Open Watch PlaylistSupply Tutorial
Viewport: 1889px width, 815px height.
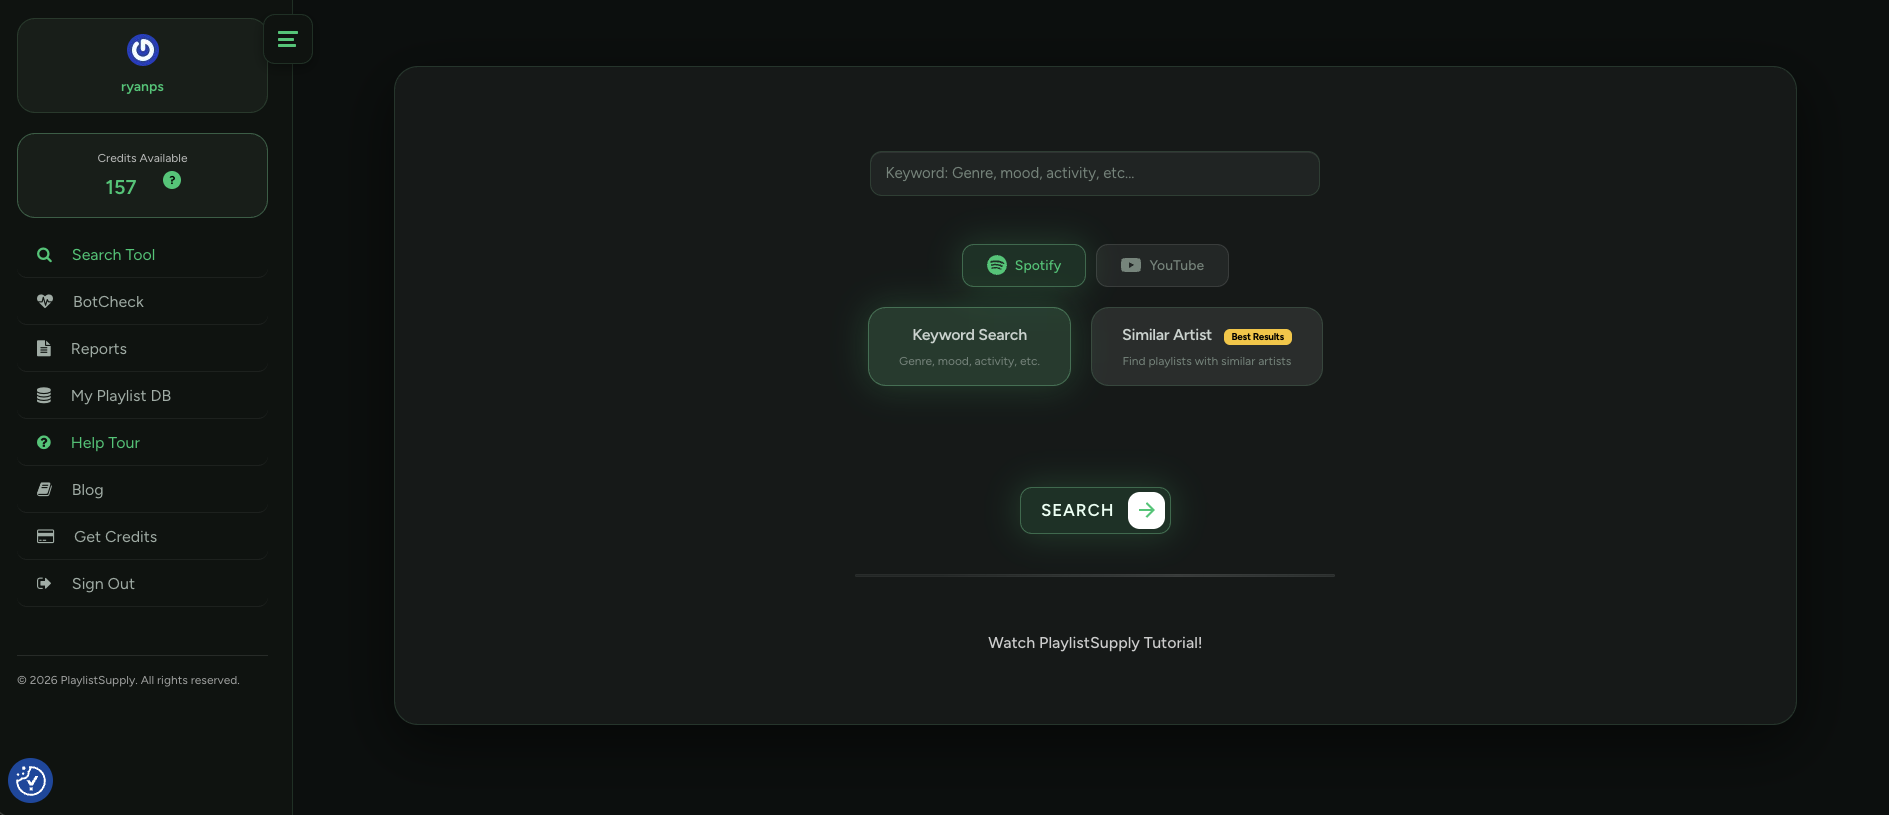click(x=1095, y=643)
